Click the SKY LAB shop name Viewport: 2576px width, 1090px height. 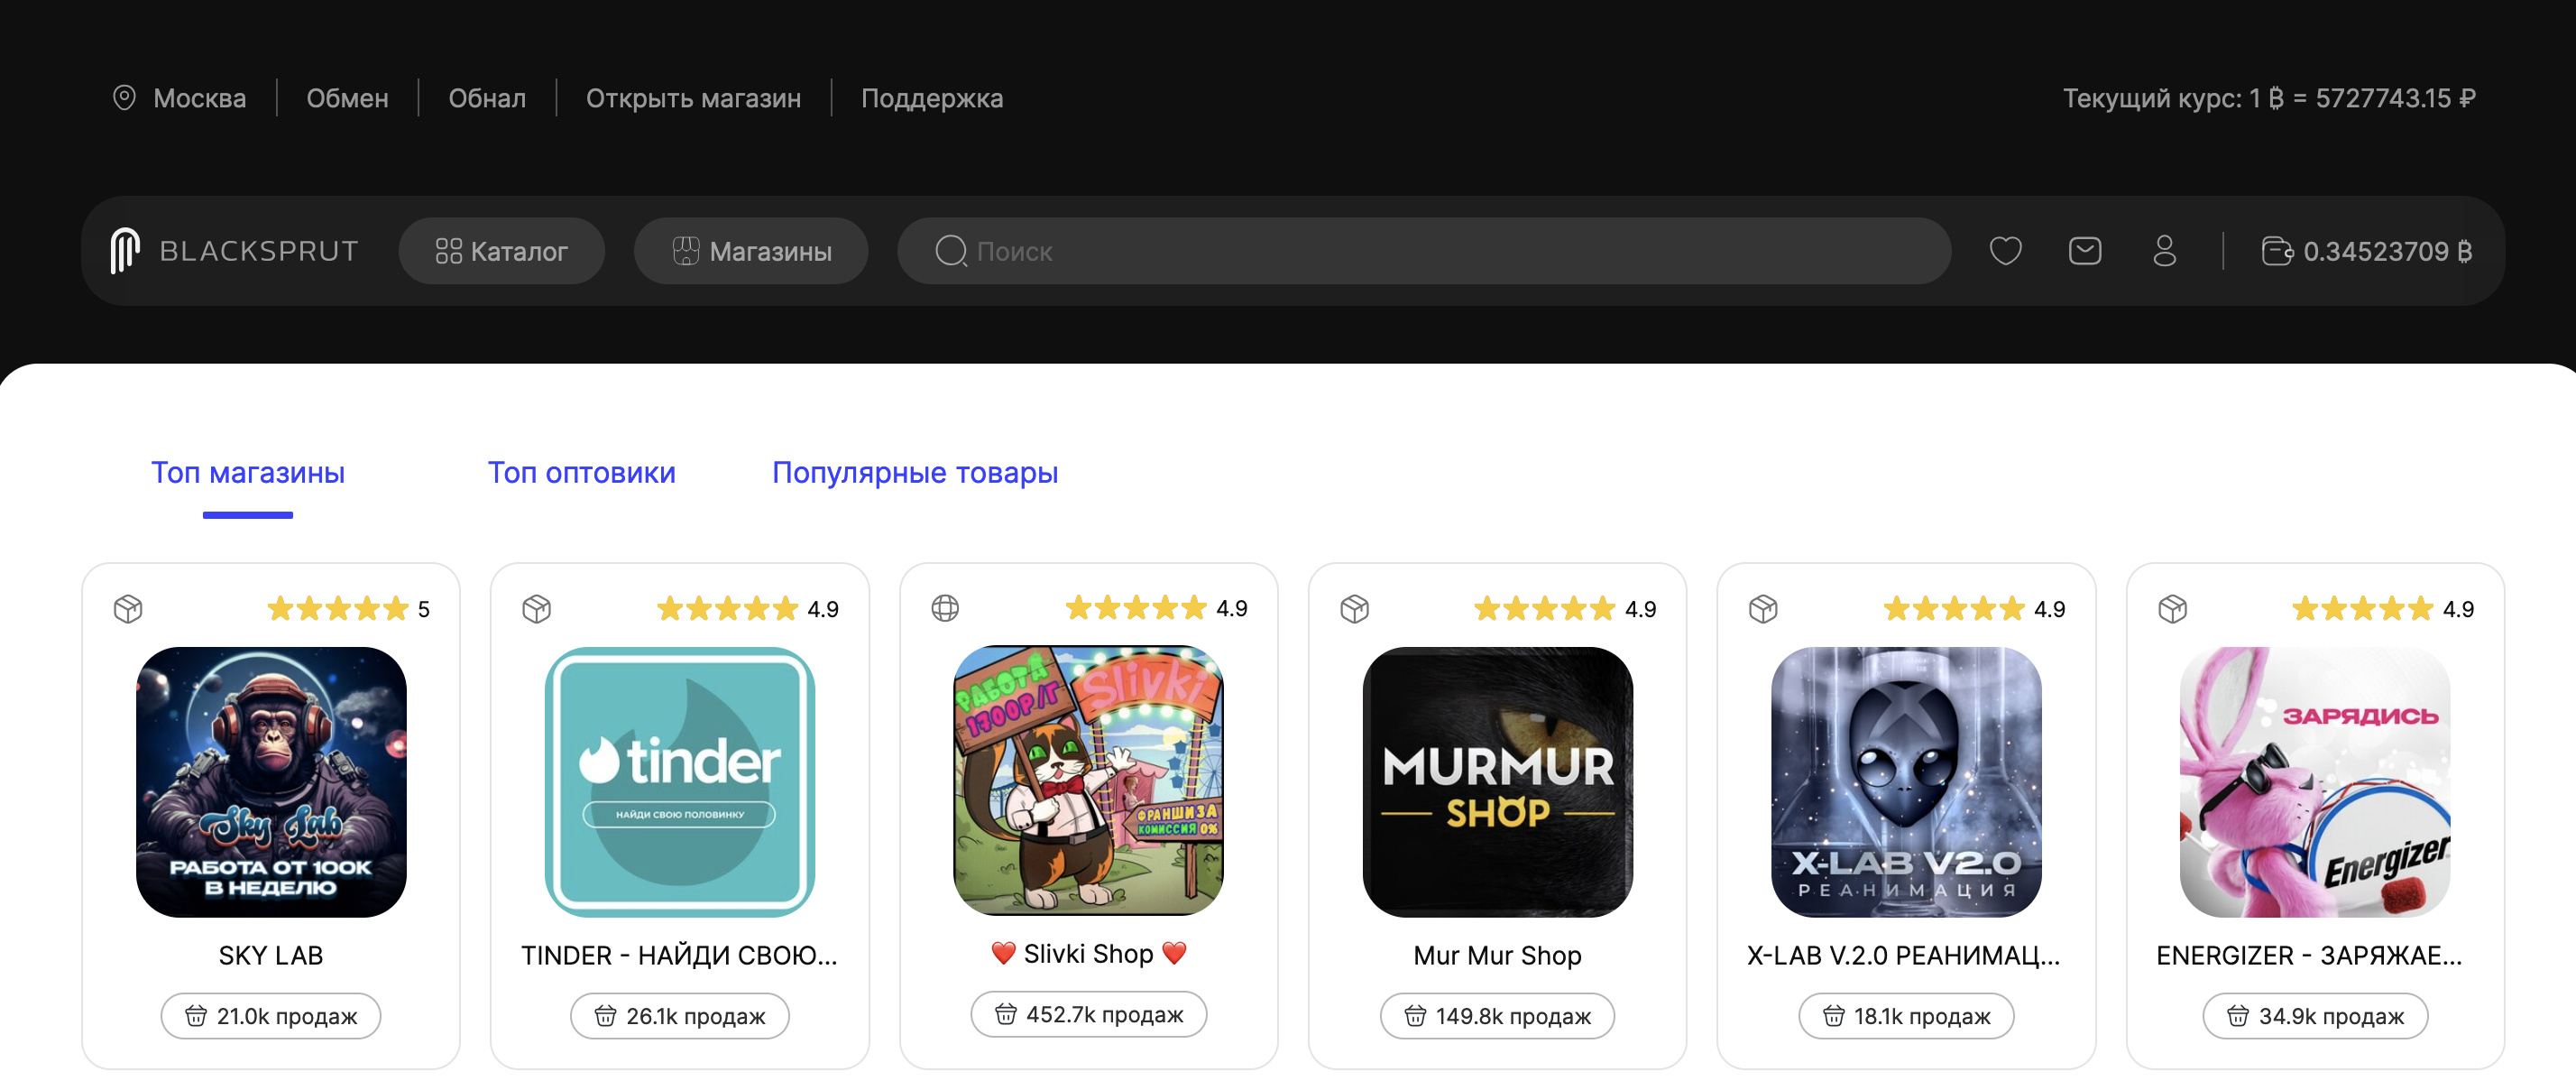tap(271, 955)
